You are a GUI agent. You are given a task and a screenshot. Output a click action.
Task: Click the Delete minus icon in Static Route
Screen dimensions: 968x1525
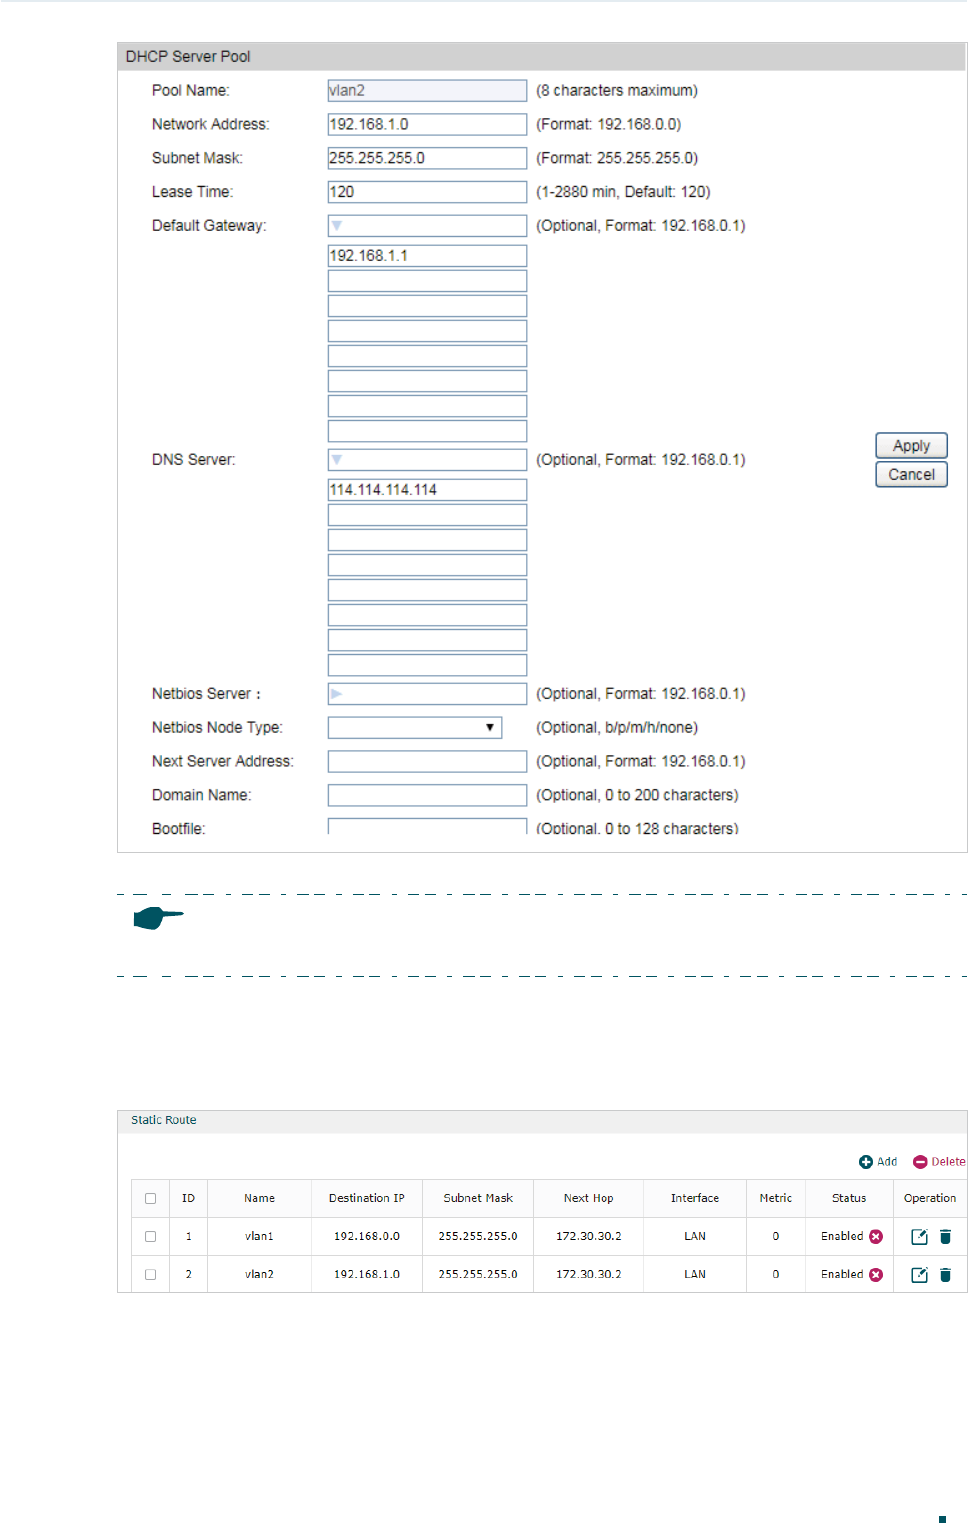[x=920, y=1162]
